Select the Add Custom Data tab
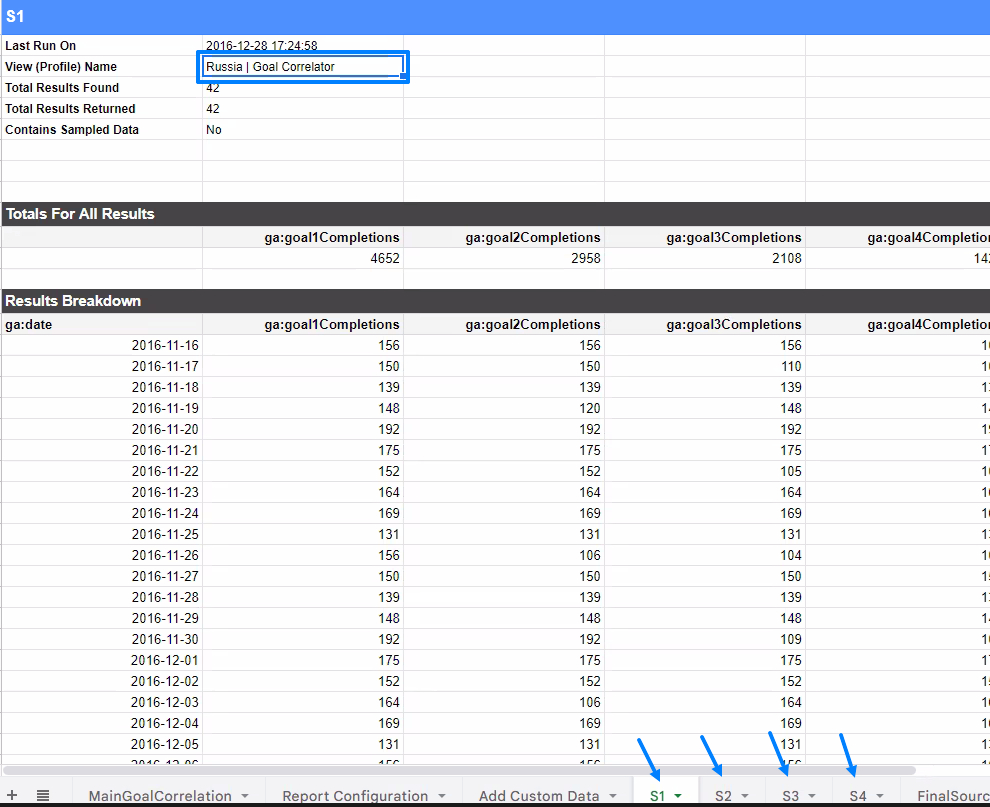 tap(539, 796)
